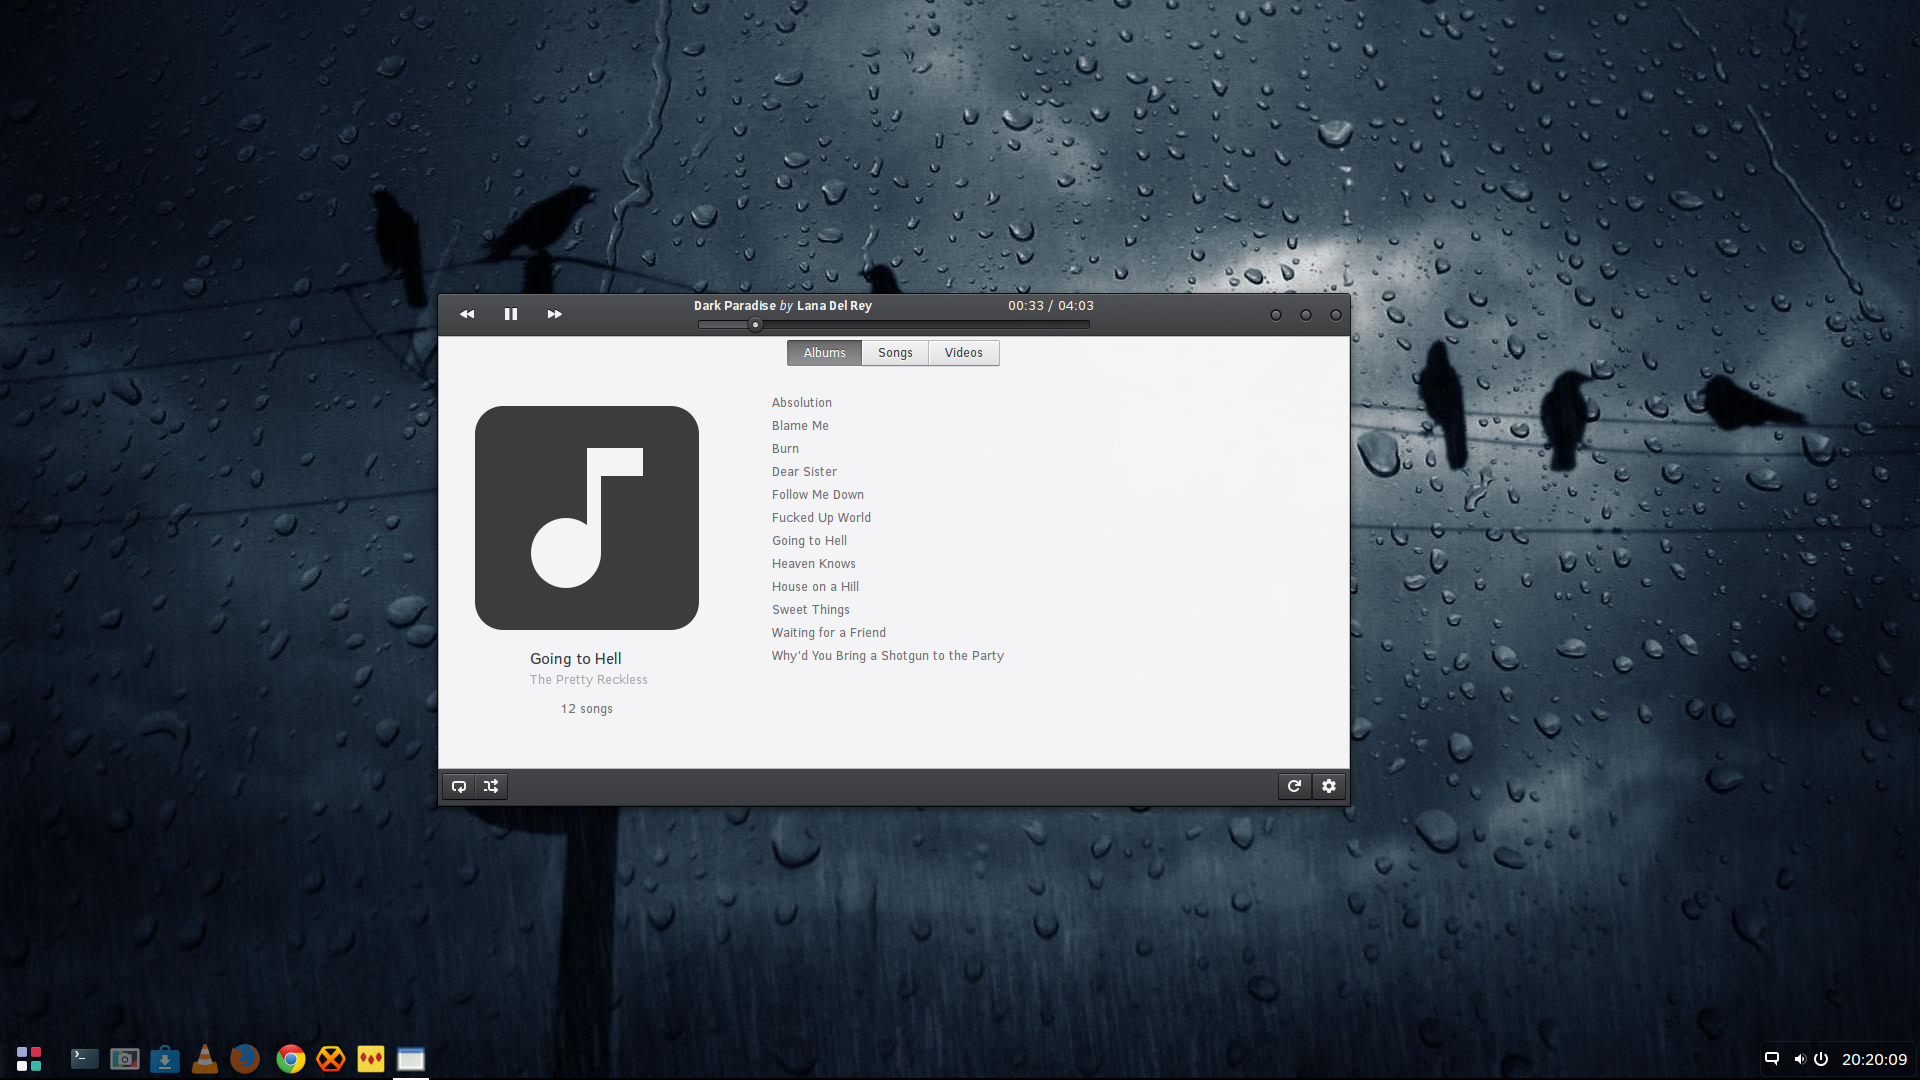1920x1080 pixels.
Task: Play the song Waiting for a Friend
Action: pos(829,633)
